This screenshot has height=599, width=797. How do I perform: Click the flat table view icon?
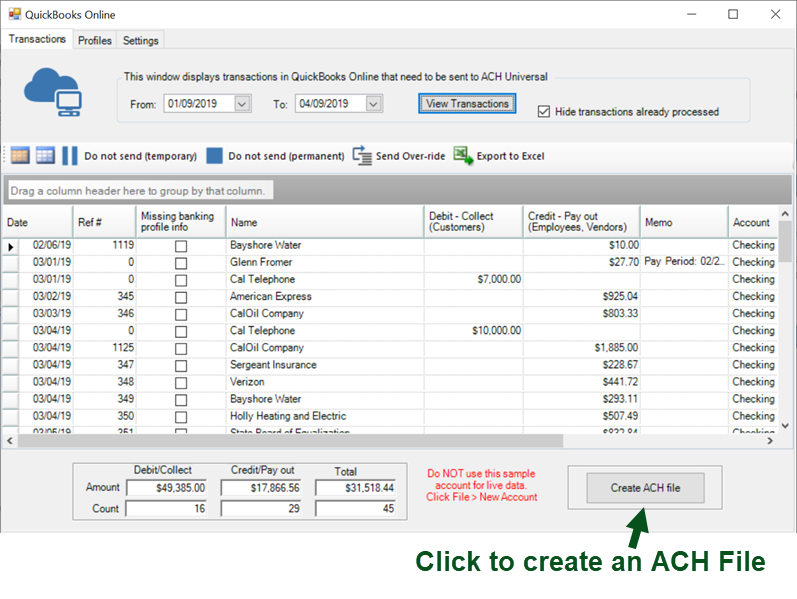point(45,155)
